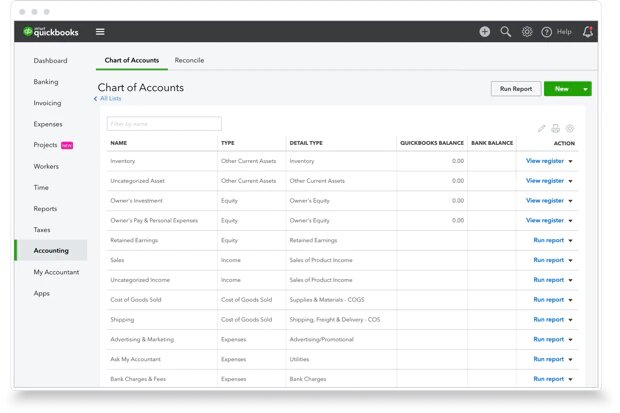Click the QUICKBOOKS BALANCE column header

click(x=432, y=143)
